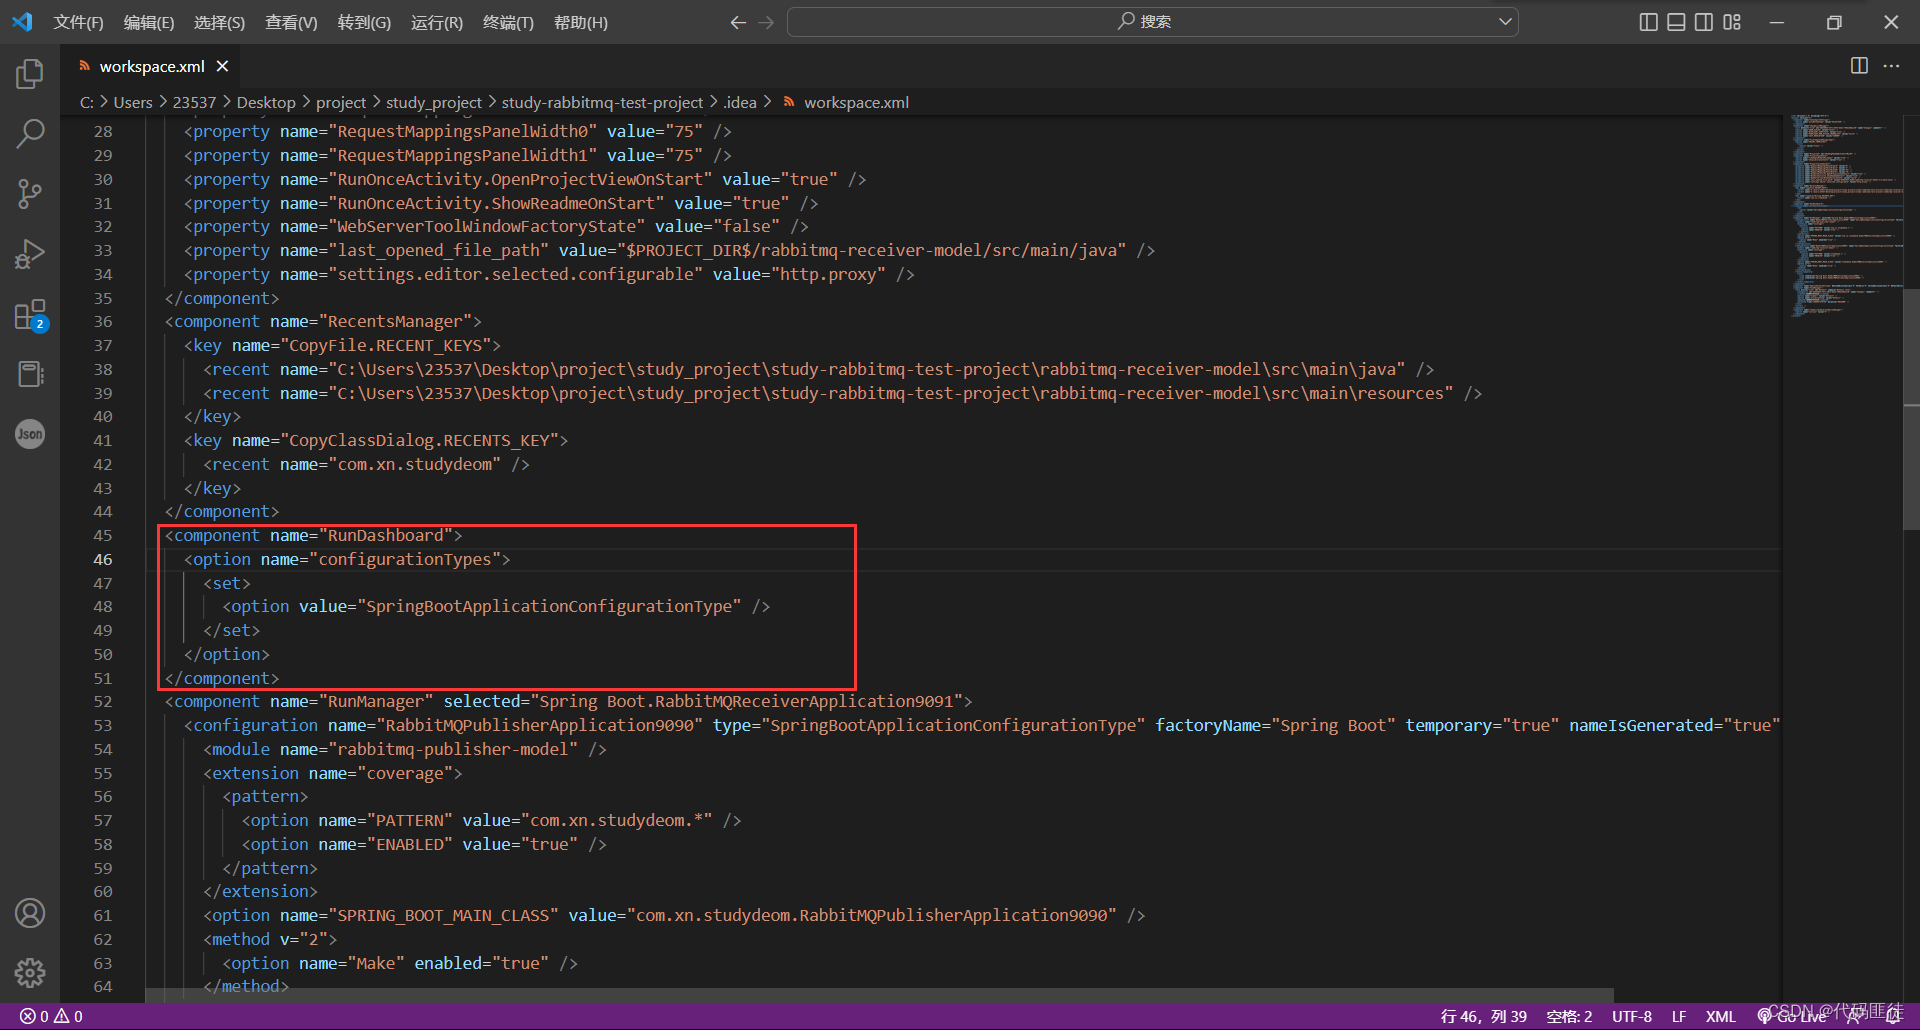Click the last_opened_file_path property text
Screen dimensions: 1920x1030
443,251
